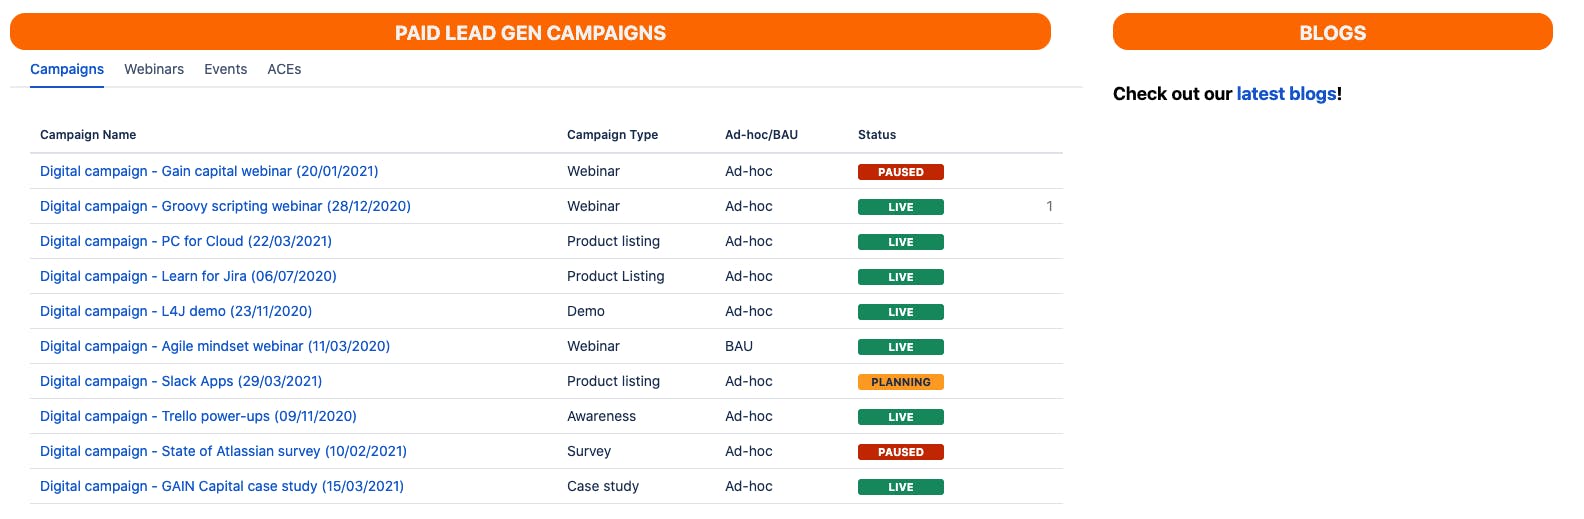This screenshot has height=519, width=1584.
Task: Open the latest blogs link
Action: pyautogui.click(x=1286, y=94)
